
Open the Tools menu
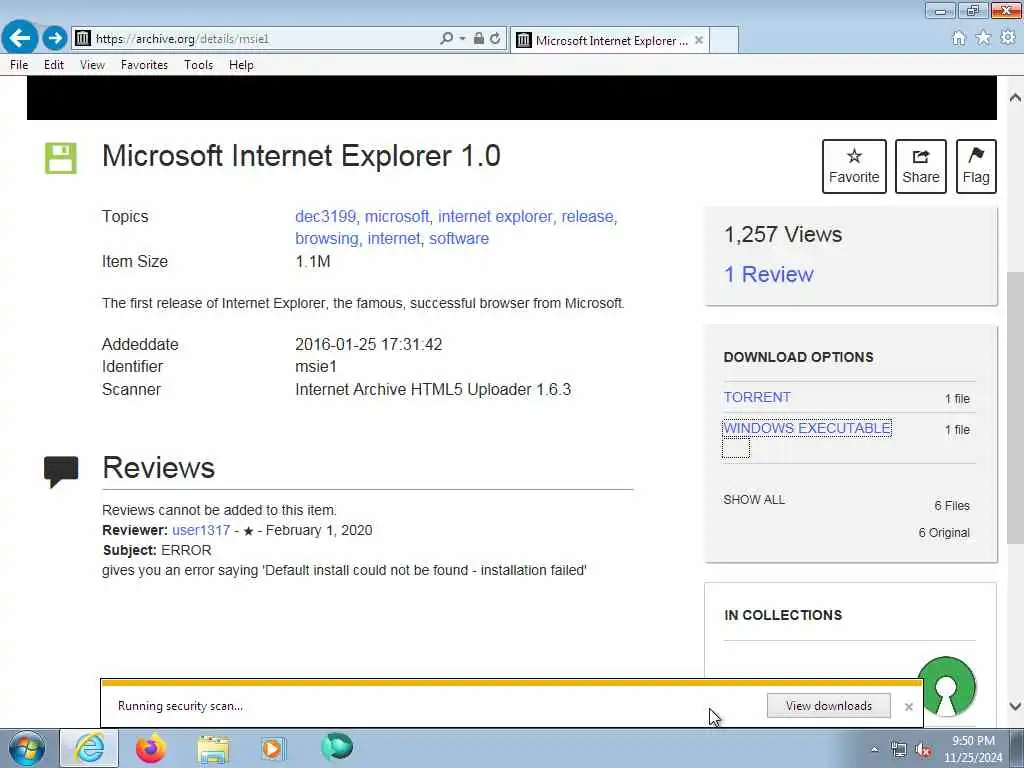click(198, 65)
